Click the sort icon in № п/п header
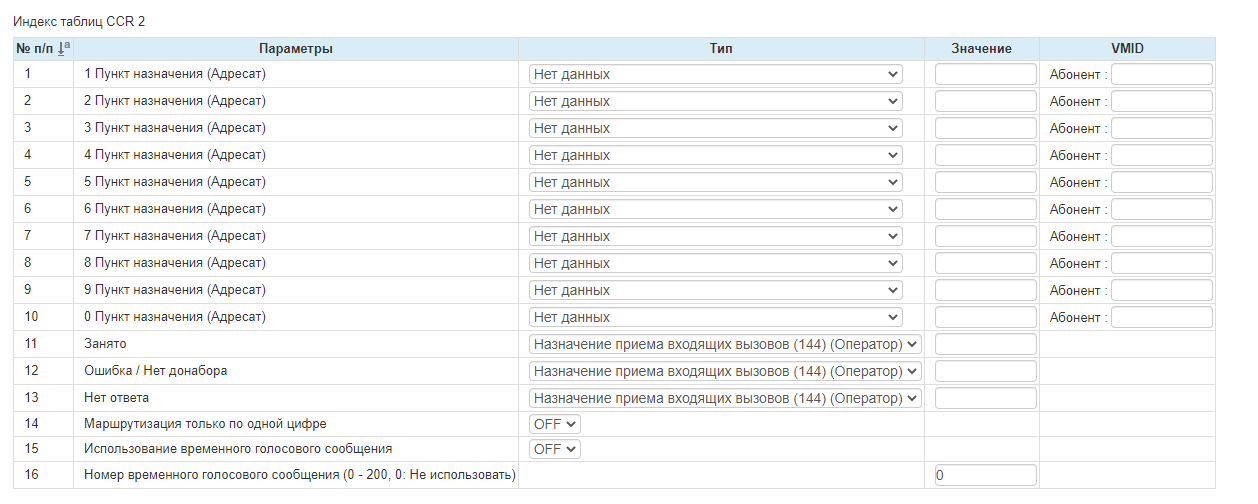This screenshot has height=504, width=1258. [64, 48]
